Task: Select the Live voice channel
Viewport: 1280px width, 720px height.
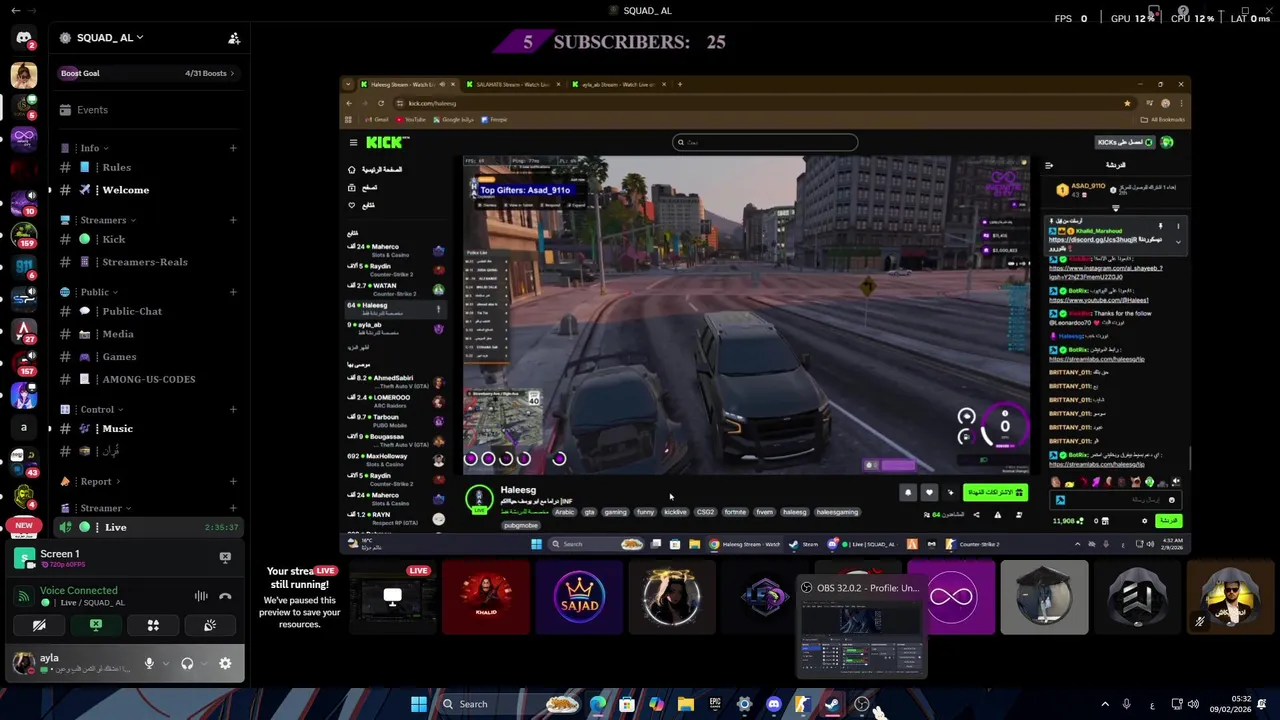Action: (147, 527)
